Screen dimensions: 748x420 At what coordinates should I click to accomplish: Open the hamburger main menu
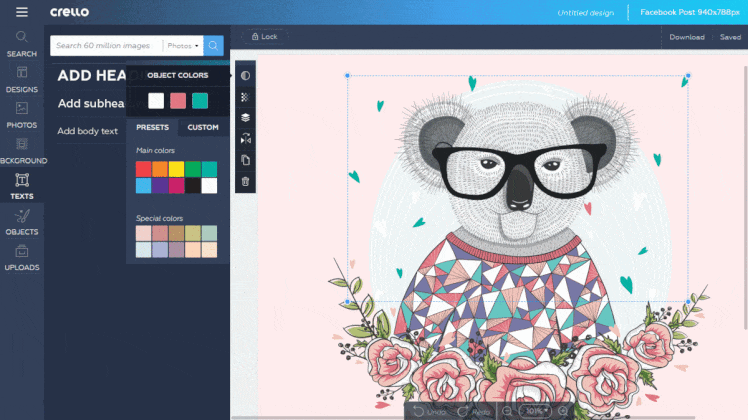pos(21,12)
